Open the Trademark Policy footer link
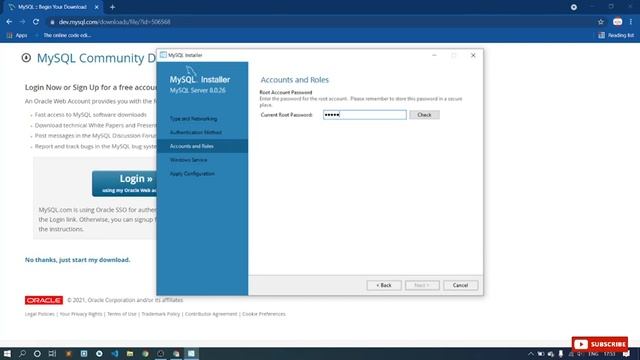Image resolution: width=640 pixels, height=360 pixels. 160,314
